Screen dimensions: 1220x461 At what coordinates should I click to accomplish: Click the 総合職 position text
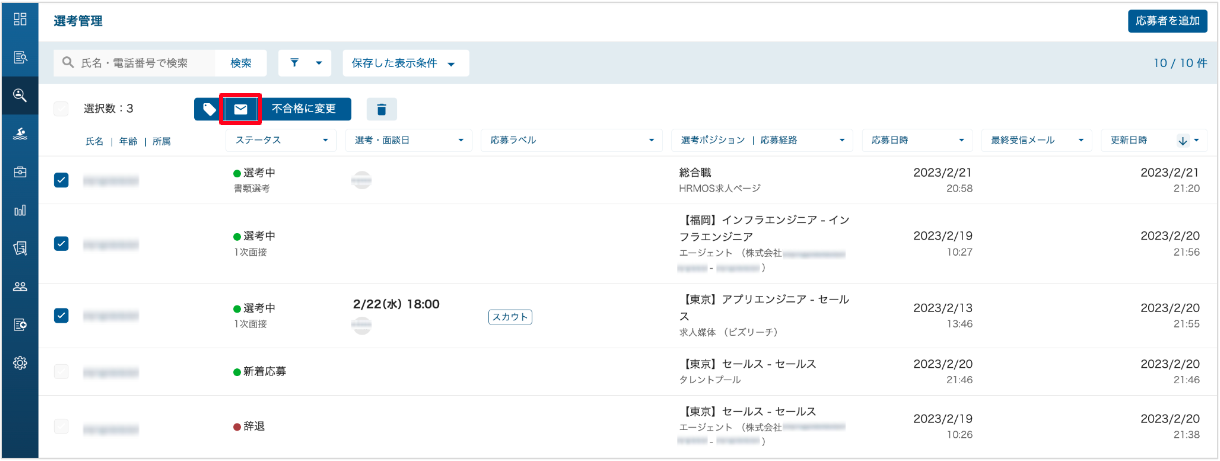695,173
